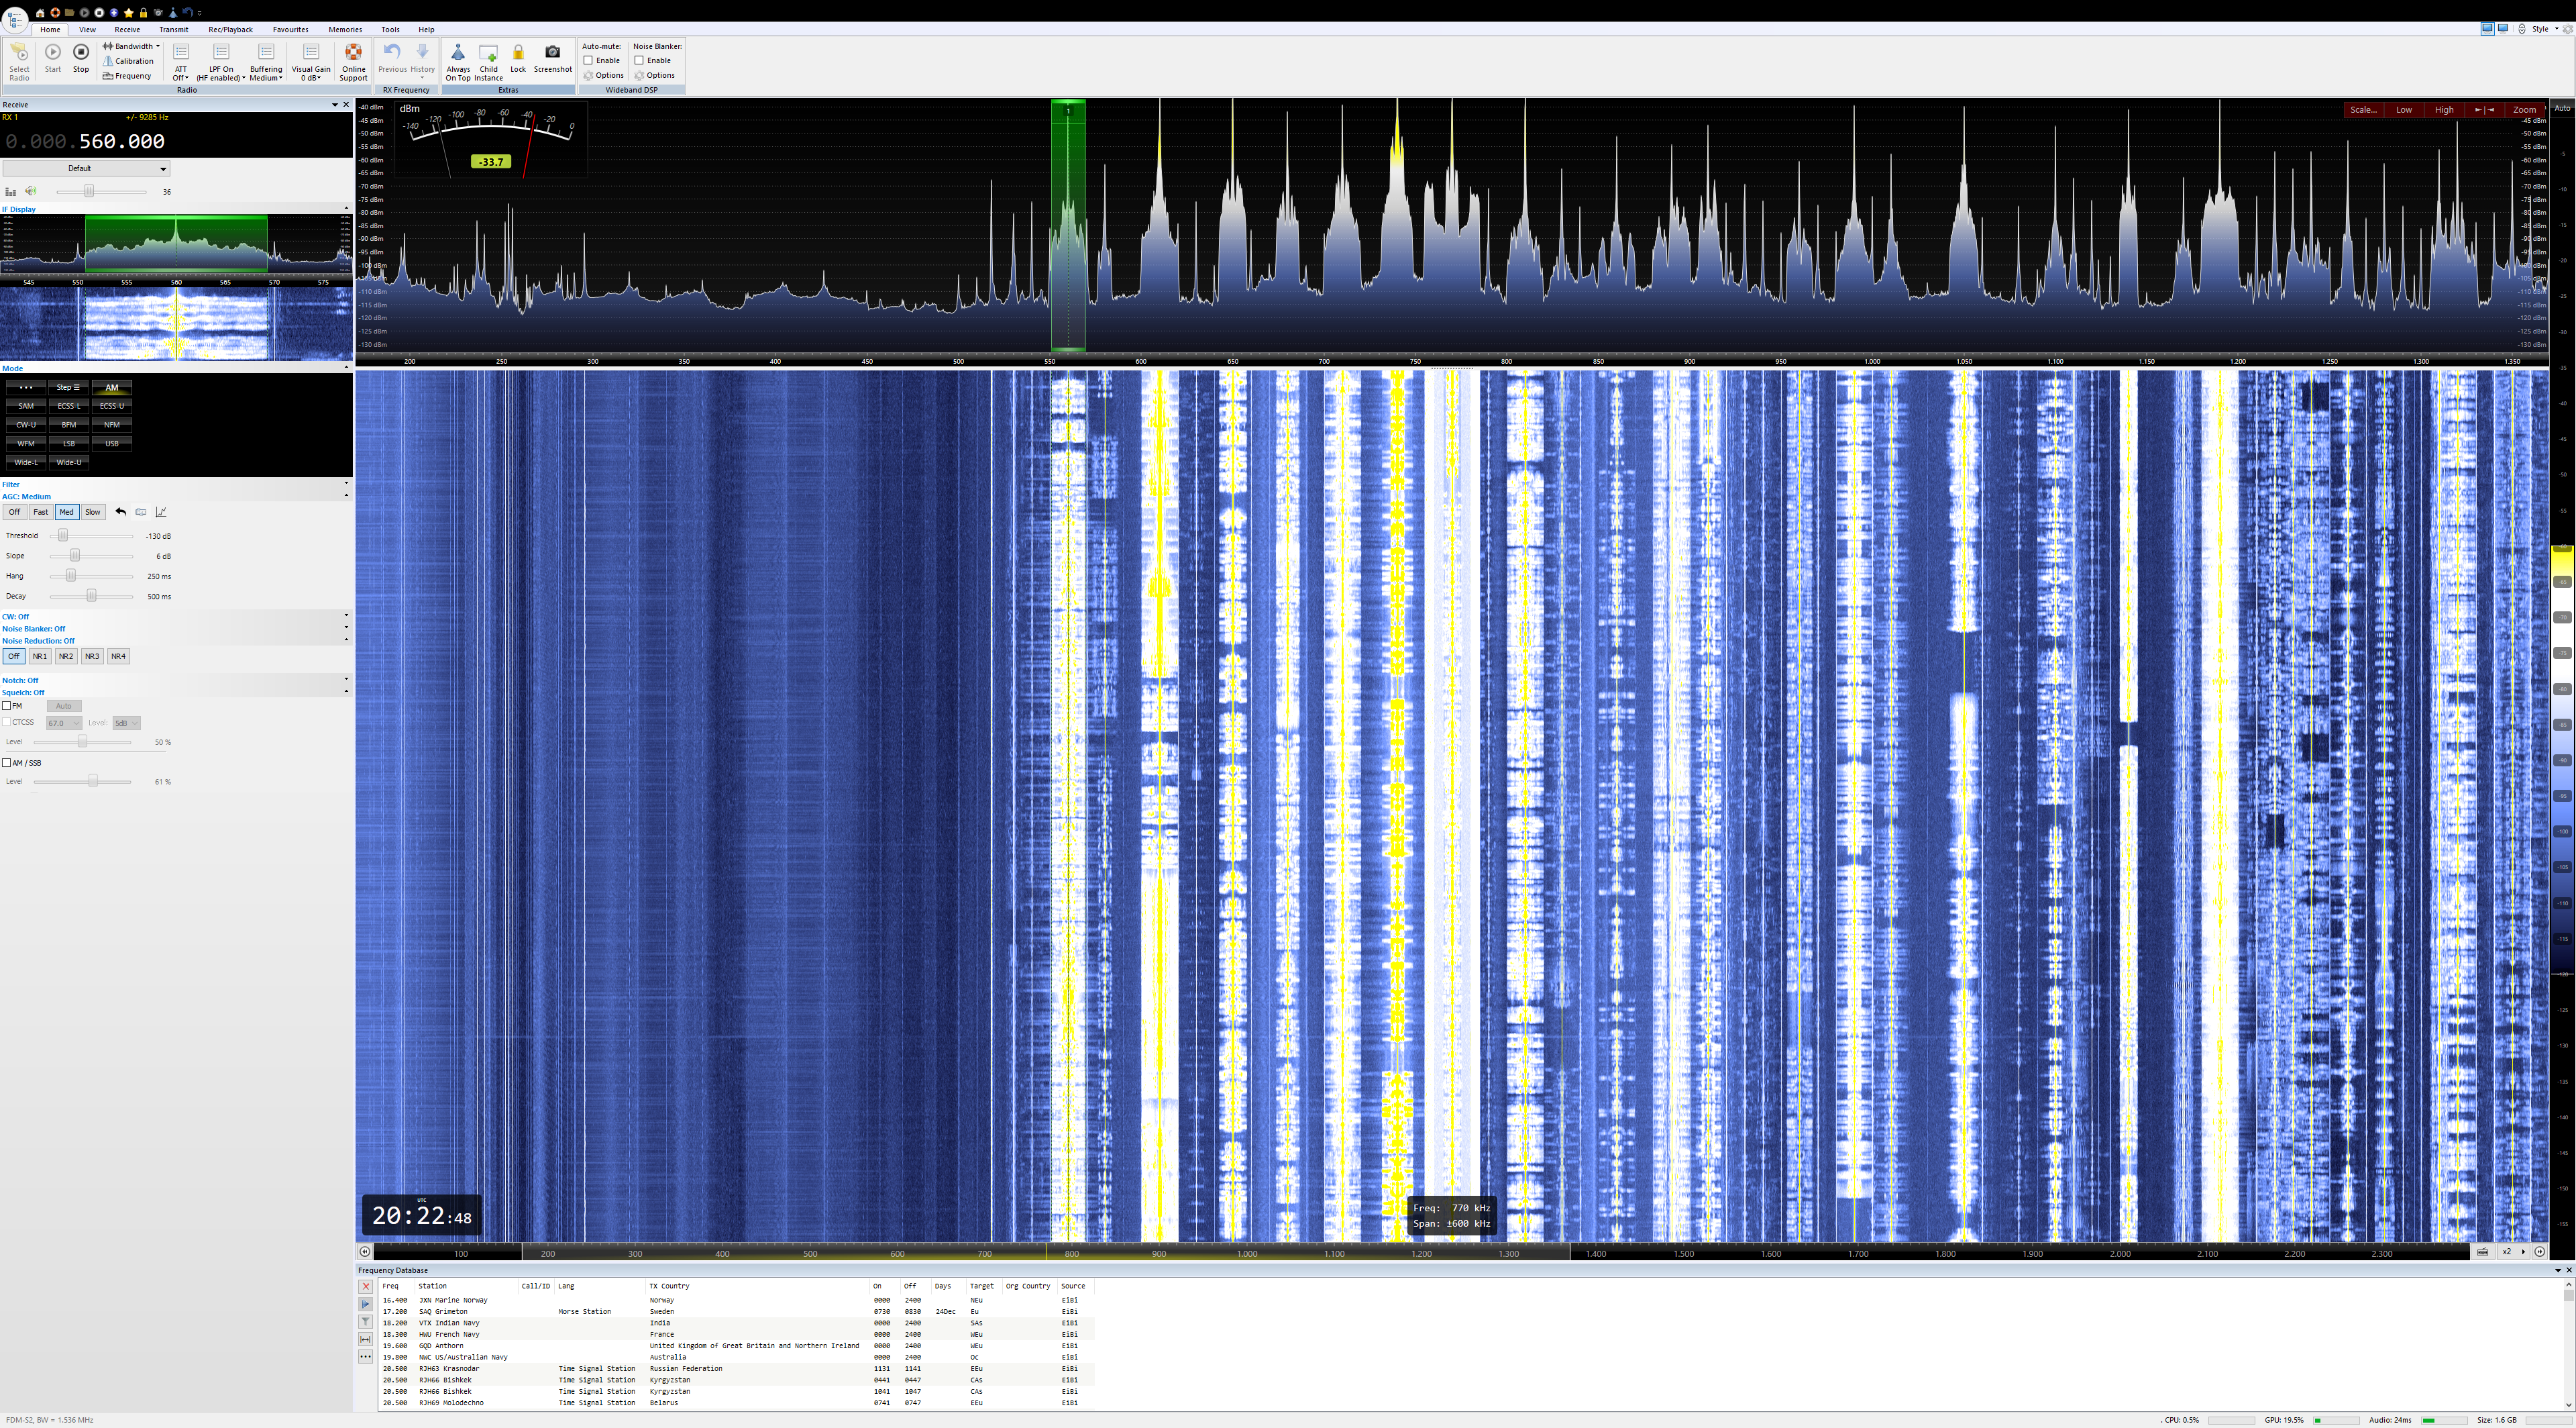Click the Stop radio icon
2576x1428 pixels.
pos(81,53)
